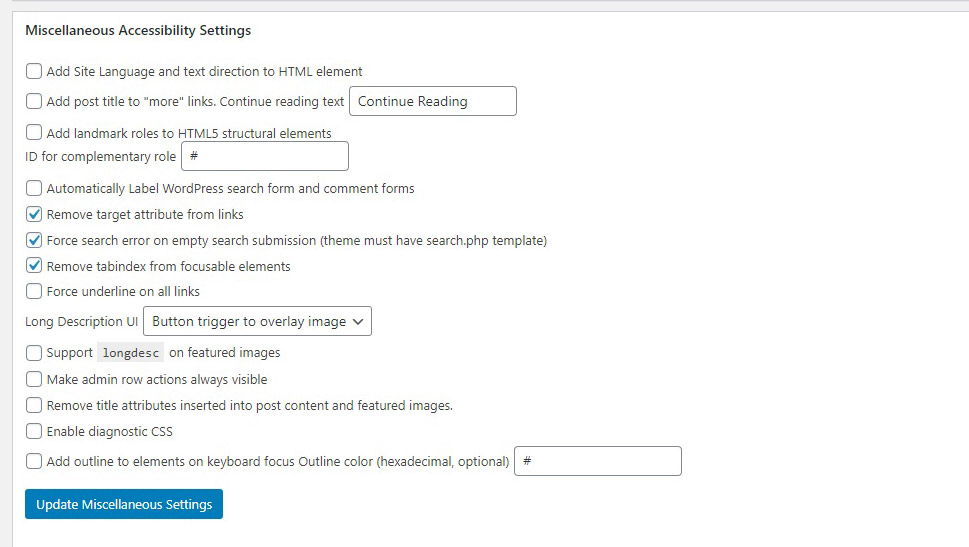The height and width of the screenshot is (547, 969).
Task: Click the Outline color hexadecimal input field
Action: tap(597, 461)
